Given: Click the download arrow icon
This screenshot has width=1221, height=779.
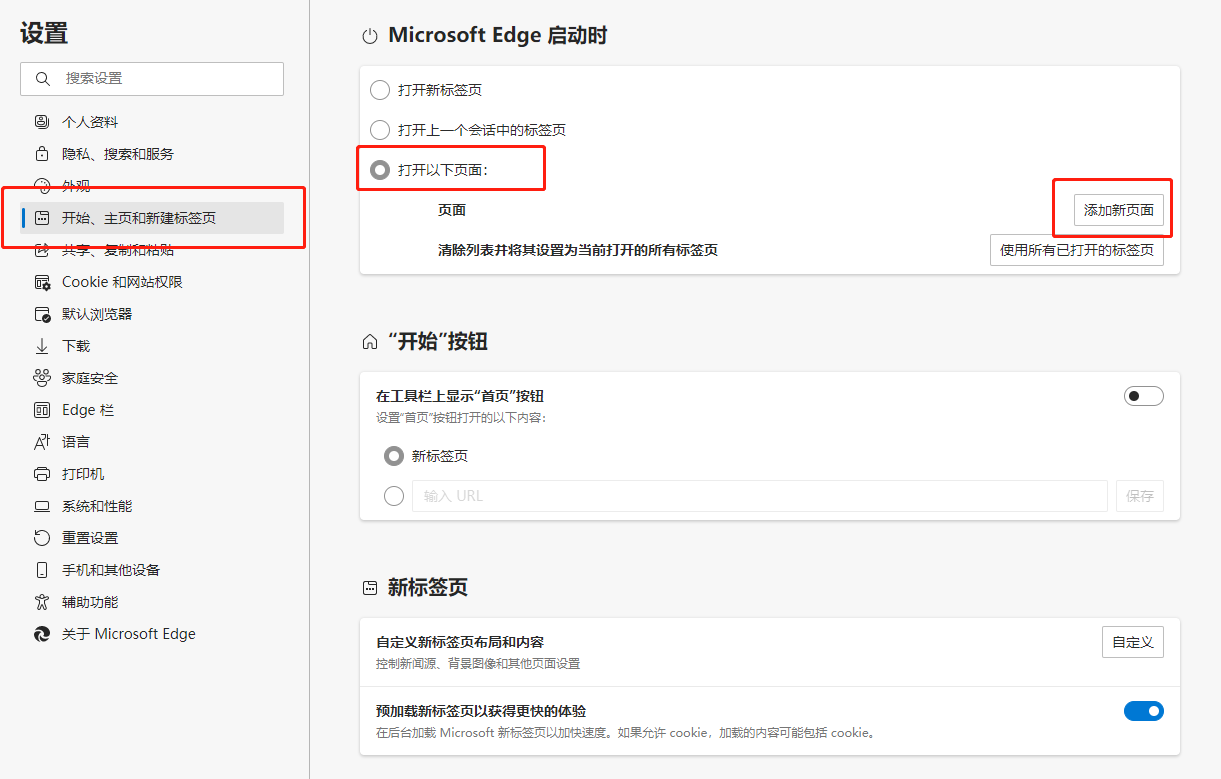Looking at the screenshot, I should click(42, 346).
